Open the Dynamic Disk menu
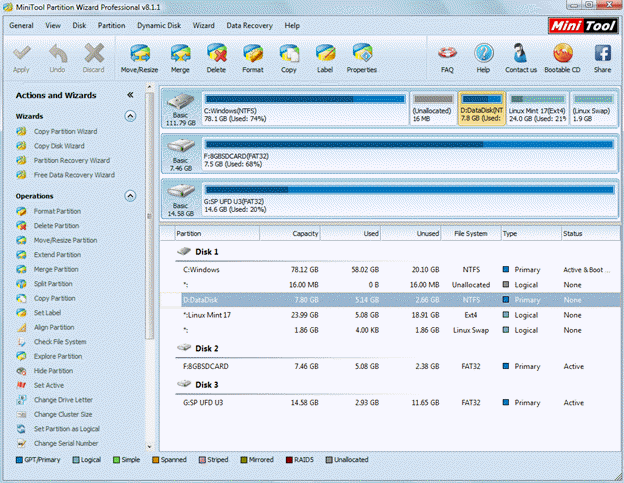 (x=159, y=25)
